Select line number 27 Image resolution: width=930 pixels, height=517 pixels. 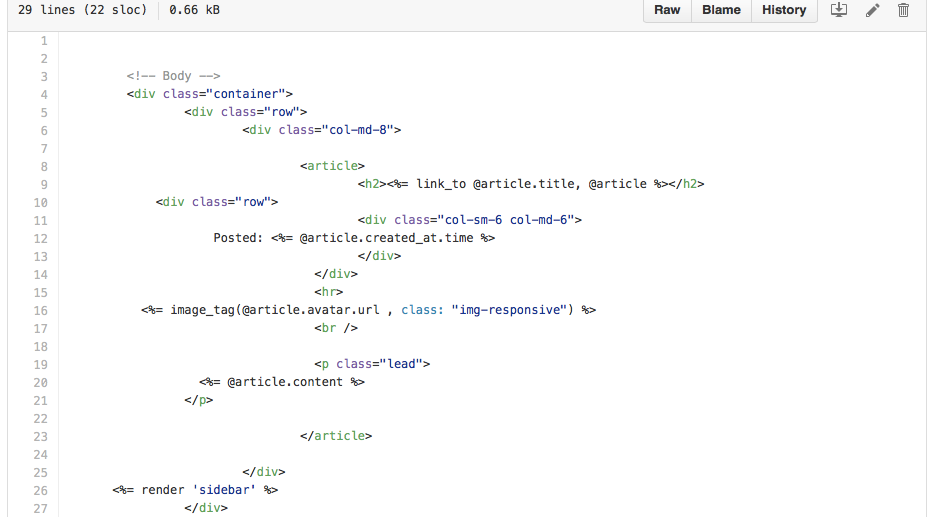(40, 509)
